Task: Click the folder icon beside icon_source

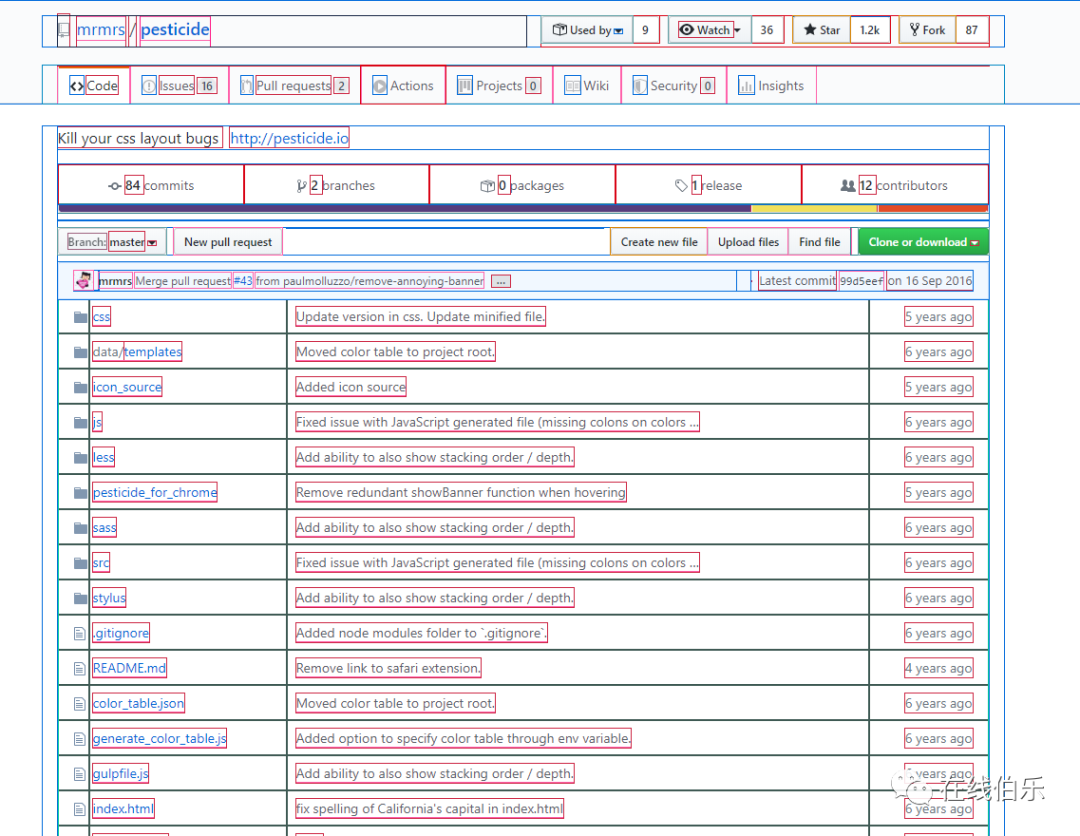Action: [81, 387]
